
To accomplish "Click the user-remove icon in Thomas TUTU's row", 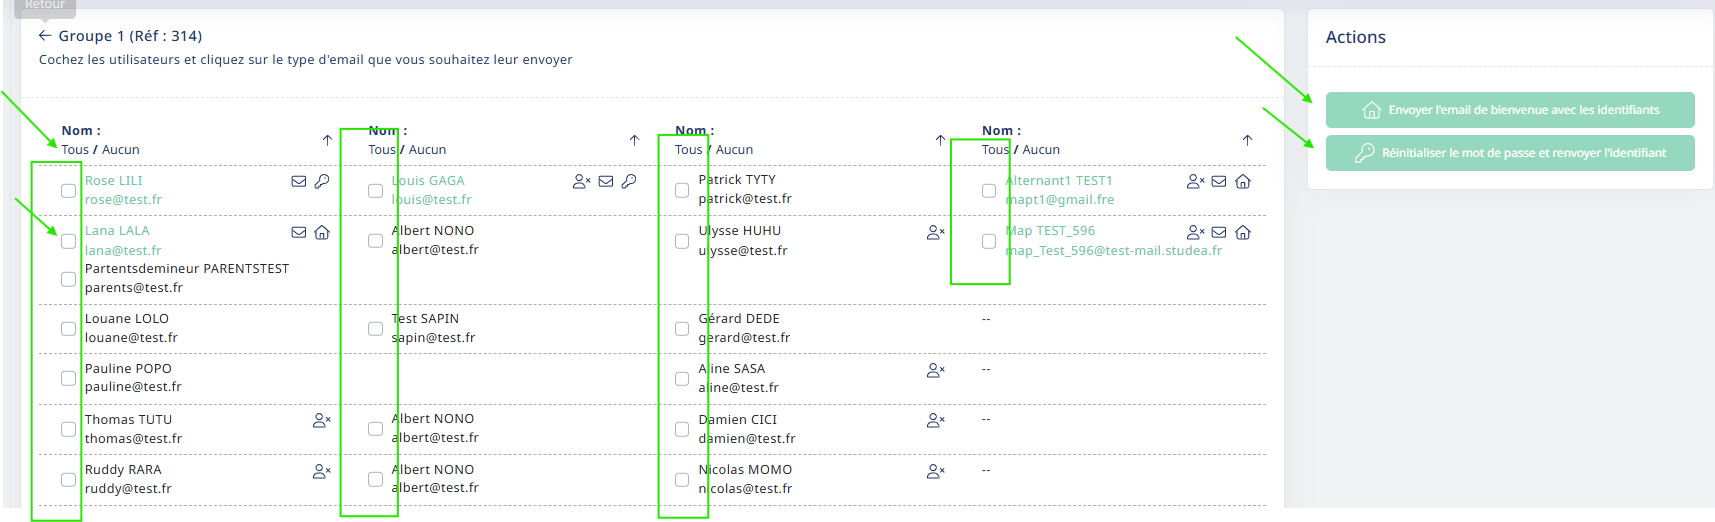I will coord(321,420).
